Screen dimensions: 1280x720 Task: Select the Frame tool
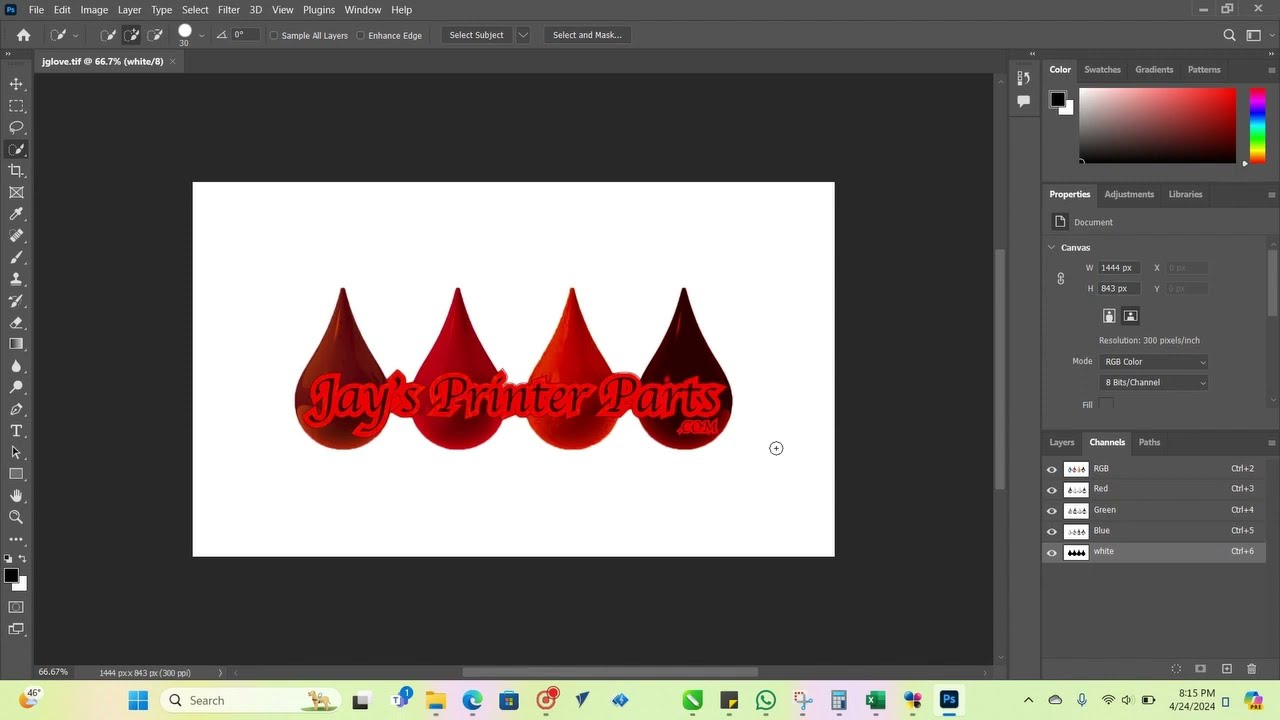point(16,193)
